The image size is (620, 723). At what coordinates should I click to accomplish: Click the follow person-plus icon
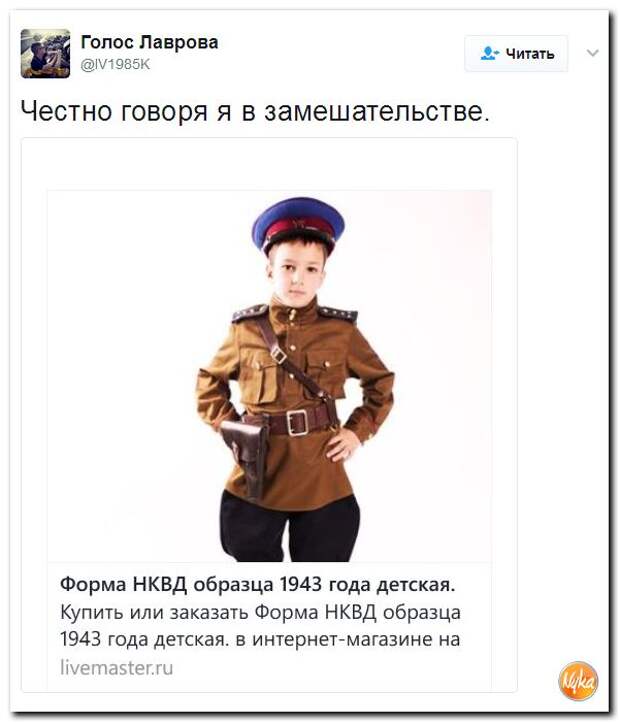(x=490, y=53)
